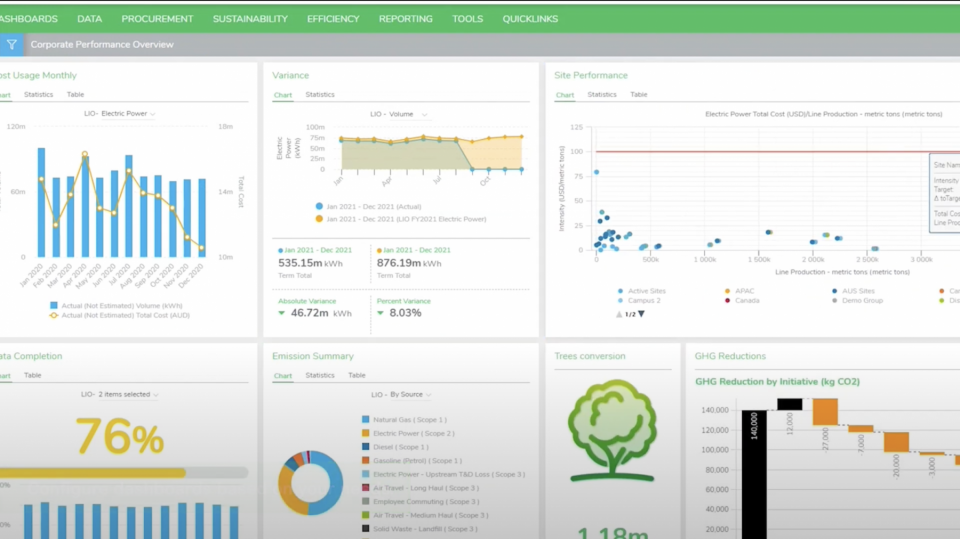Expand the LIO By Source dropdown

click(x=400, y=395)
